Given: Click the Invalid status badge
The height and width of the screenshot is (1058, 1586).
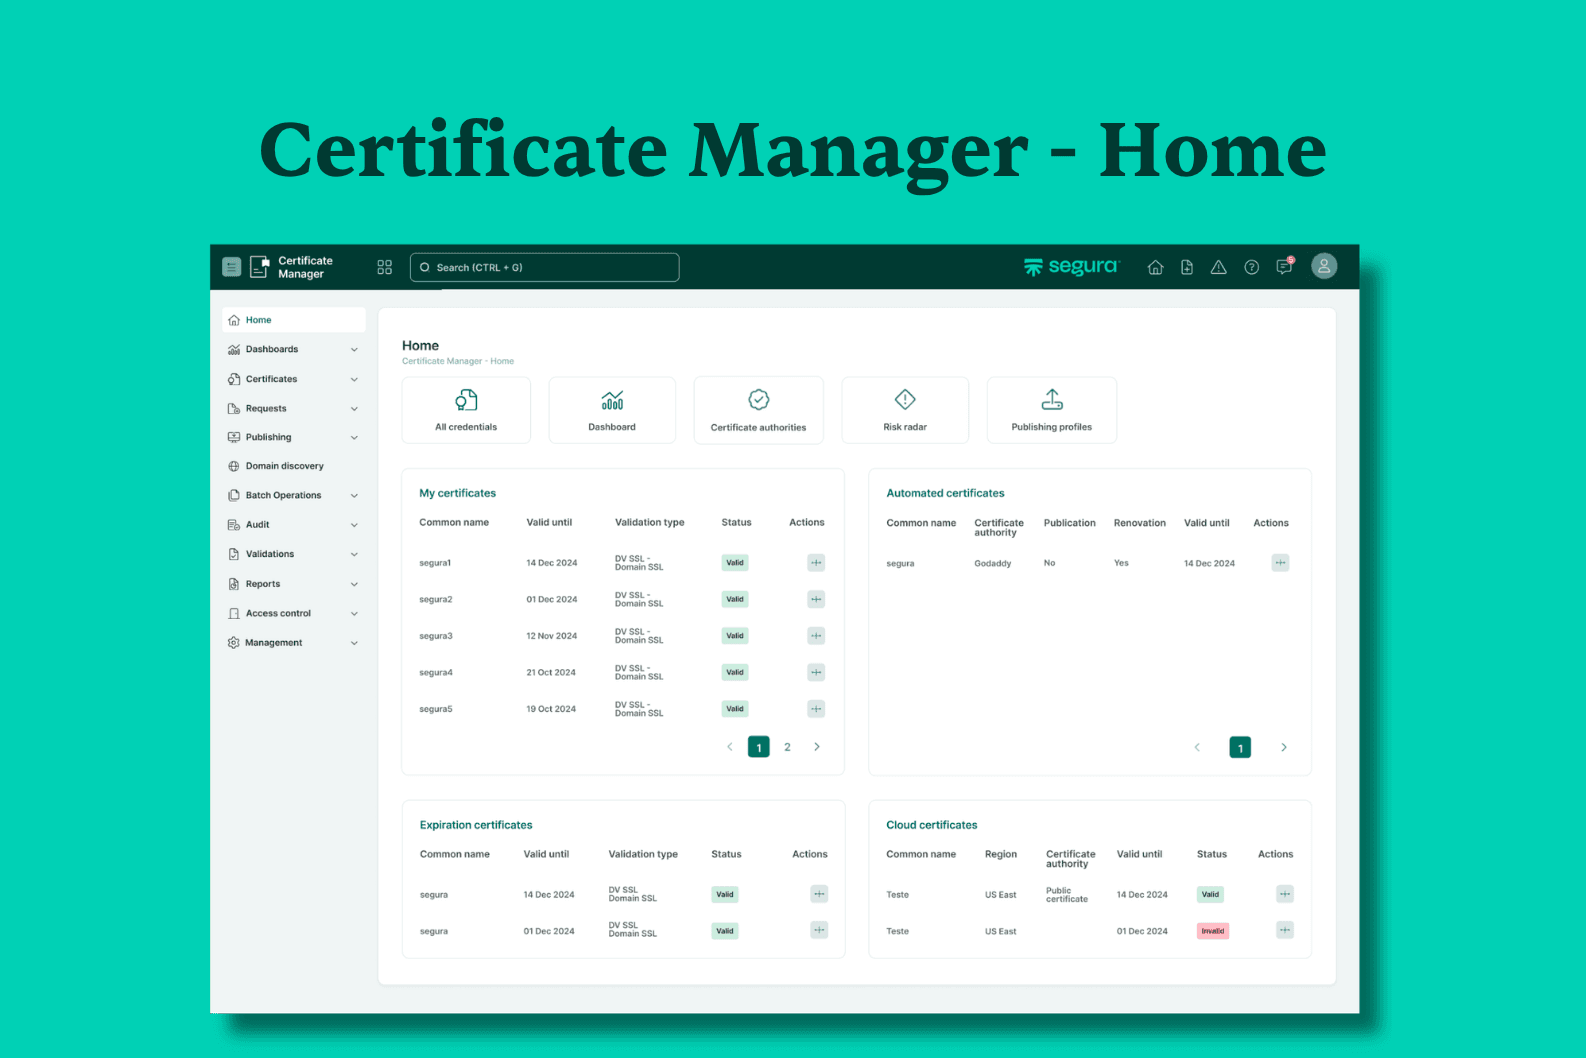Looking at the screenshot, I should (1213, 931).
